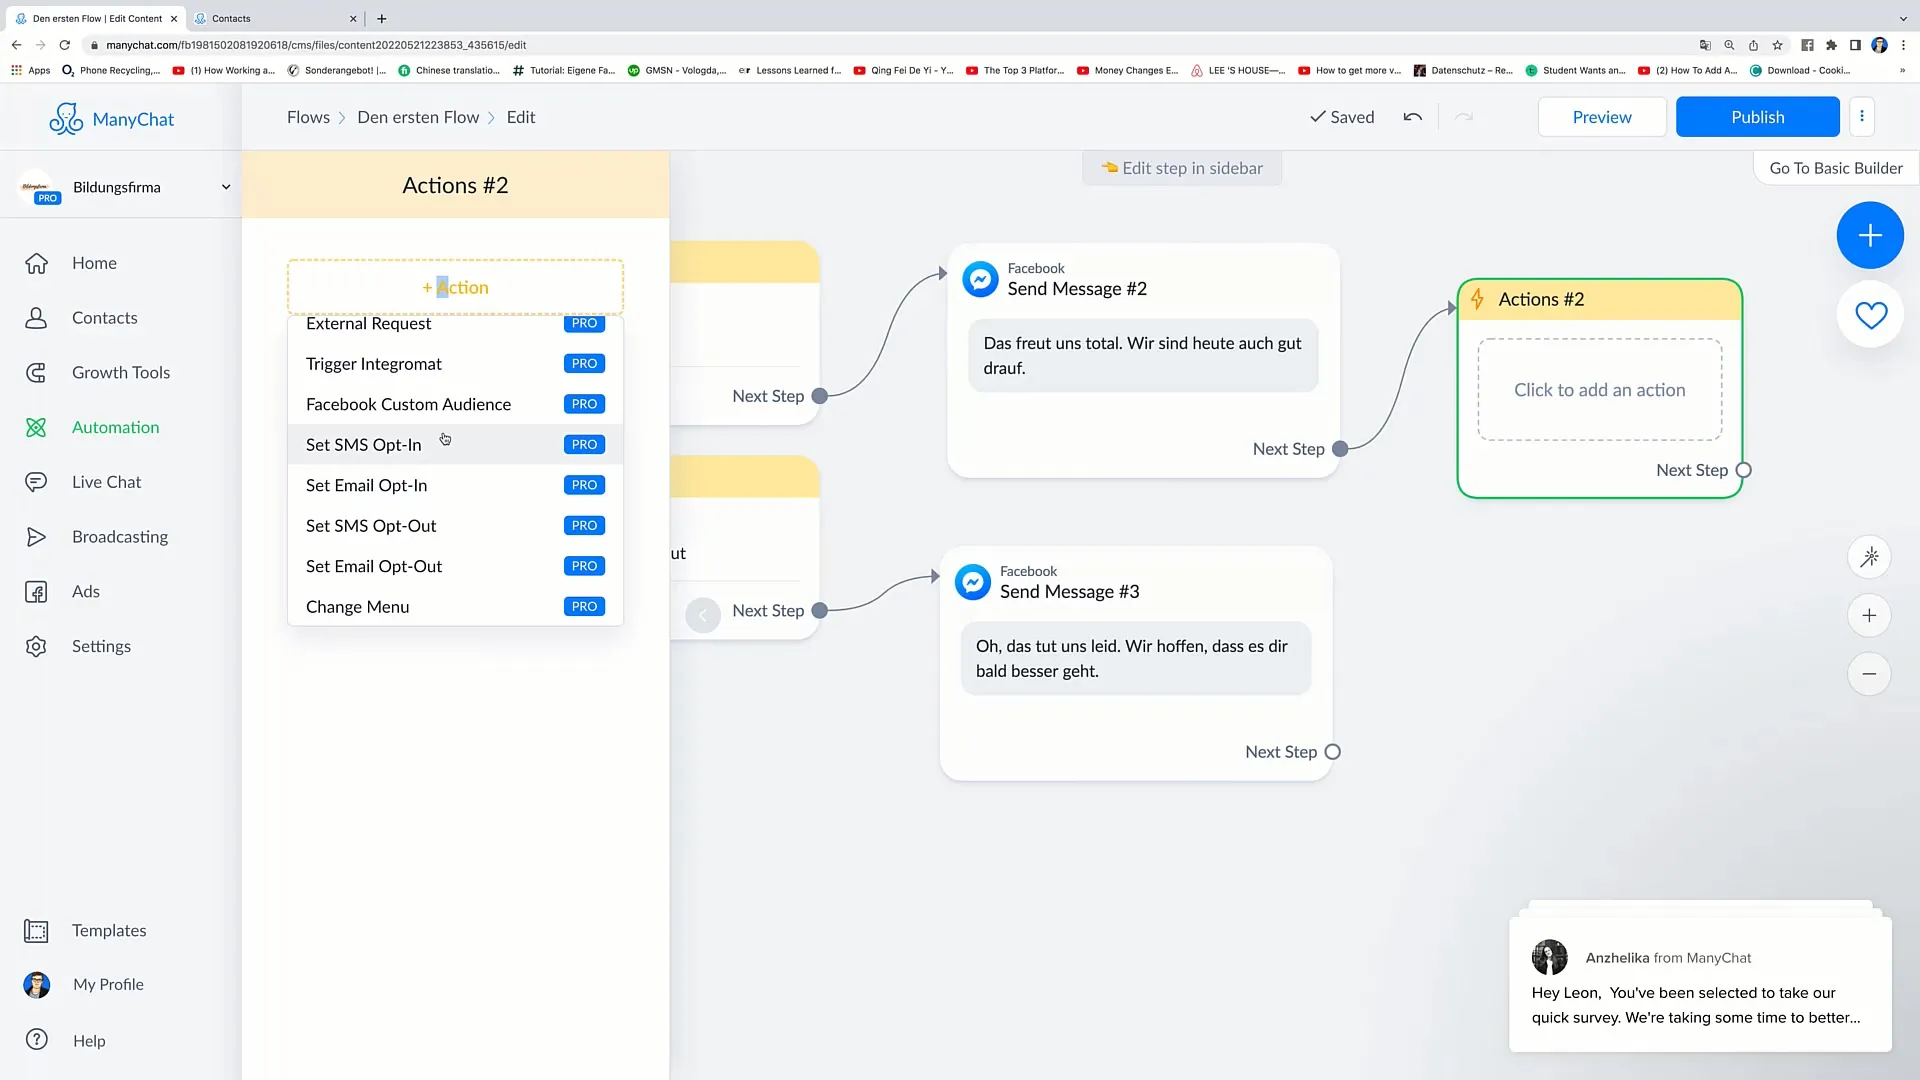Select message text in Send Message #2

1143,356
